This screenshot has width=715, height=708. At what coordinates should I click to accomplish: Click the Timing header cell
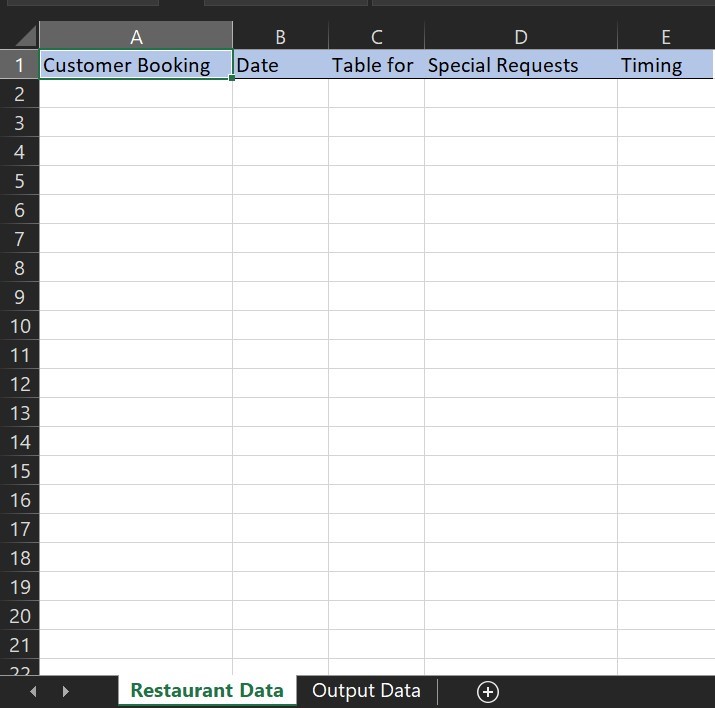(666, 65)
